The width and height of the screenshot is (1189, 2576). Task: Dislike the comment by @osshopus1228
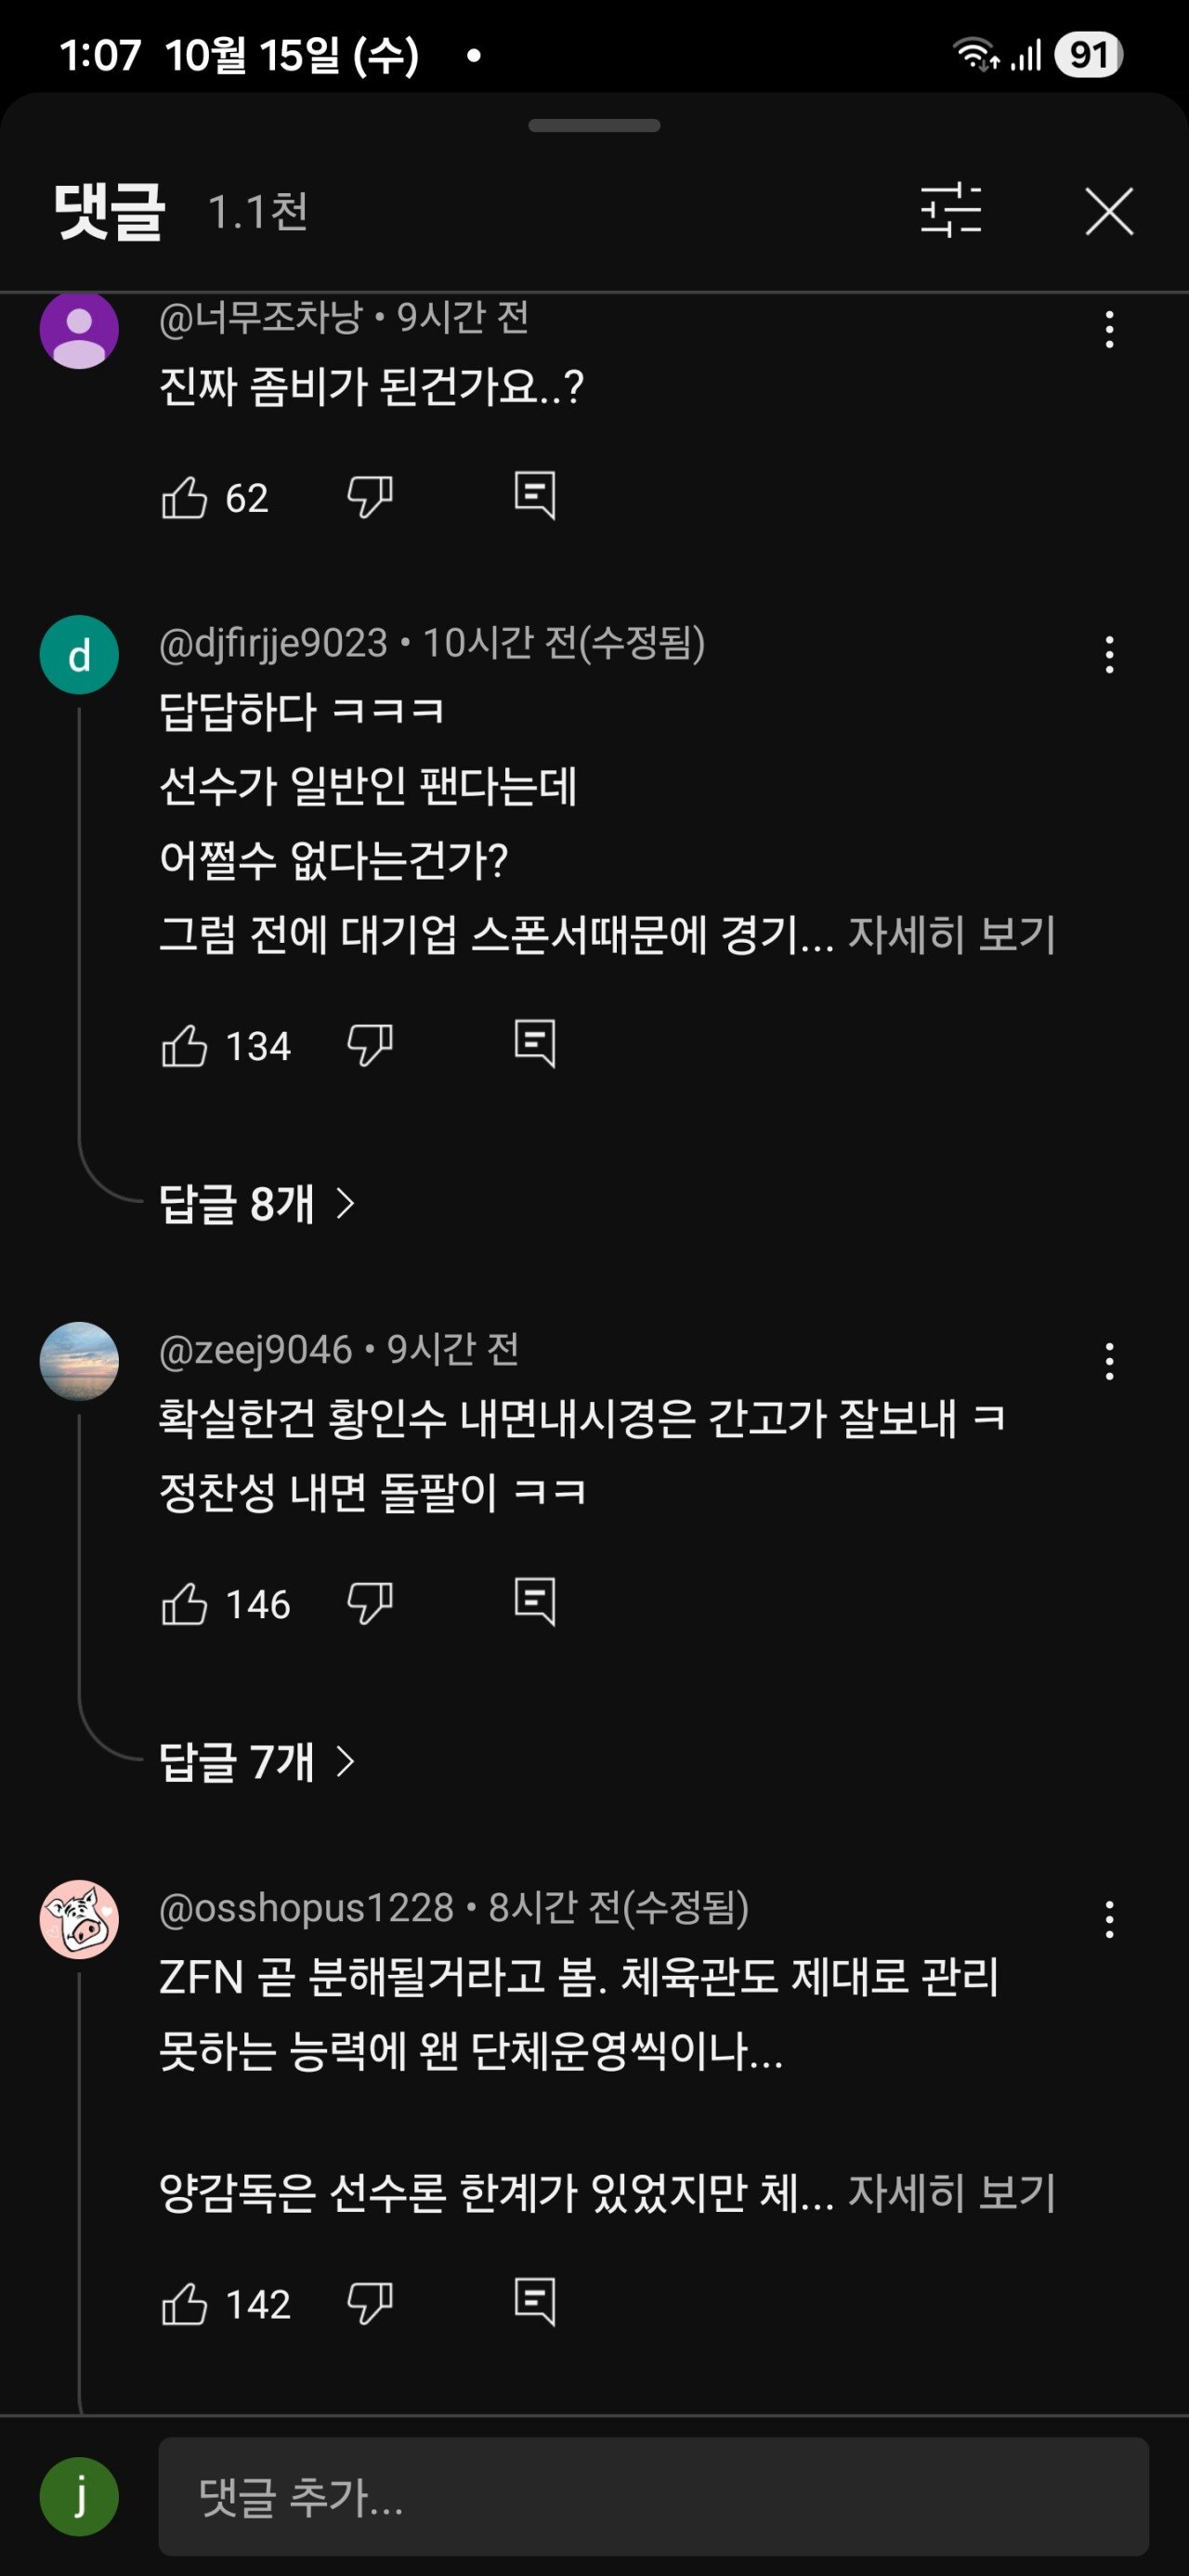click(x=369, y=2304)
